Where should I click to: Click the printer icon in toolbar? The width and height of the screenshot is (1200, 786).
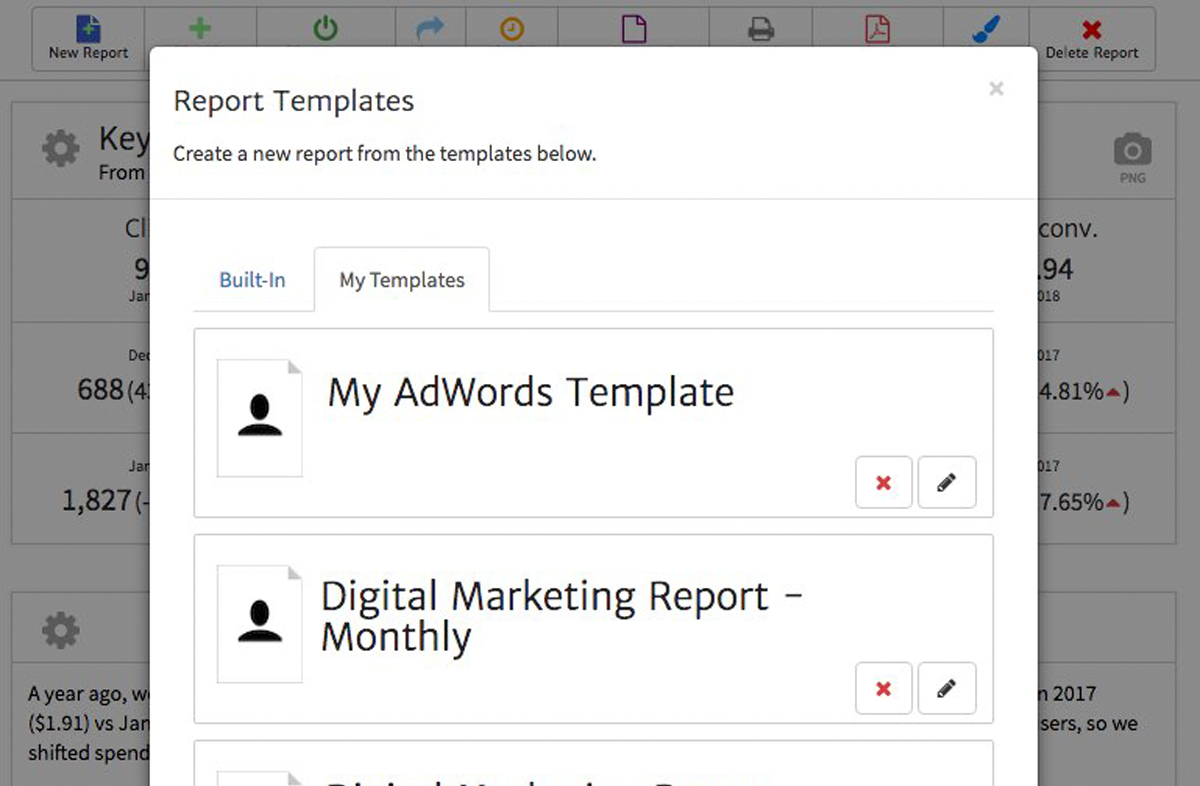click(x=761, y=30)
